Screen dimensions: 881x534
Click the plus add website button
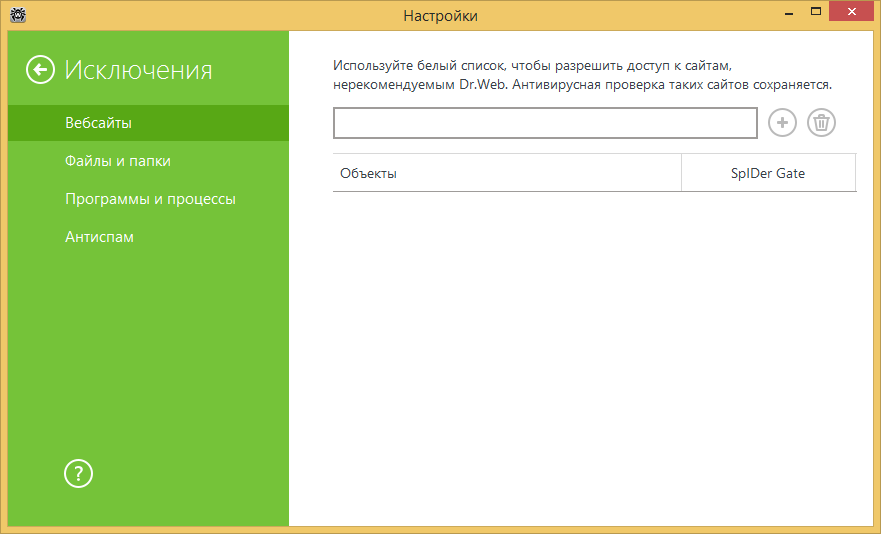pos(782,123)
